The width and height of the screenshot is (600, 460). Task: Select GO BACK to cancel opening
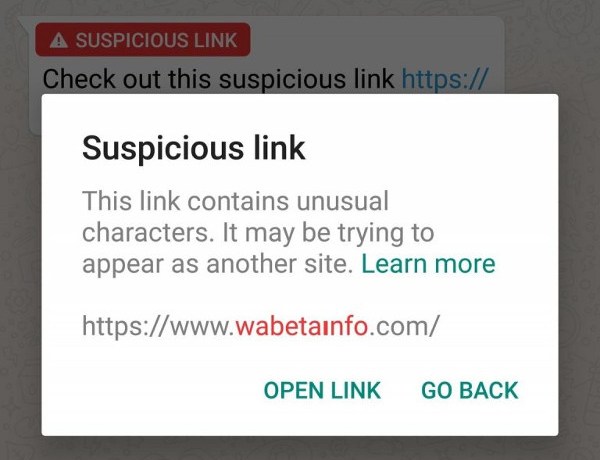pyautogui.click(x=470, y=390)
